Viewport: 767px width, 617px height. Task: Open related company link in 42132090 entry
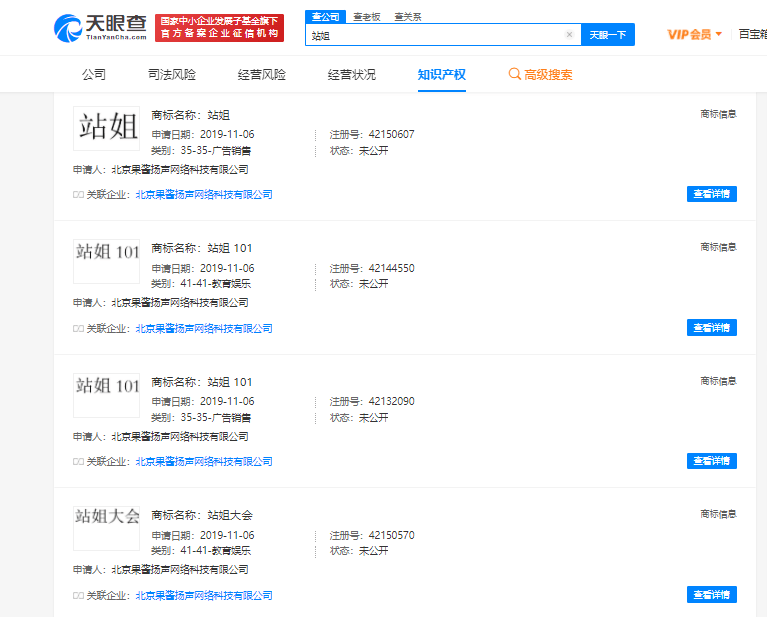point(204,461)
